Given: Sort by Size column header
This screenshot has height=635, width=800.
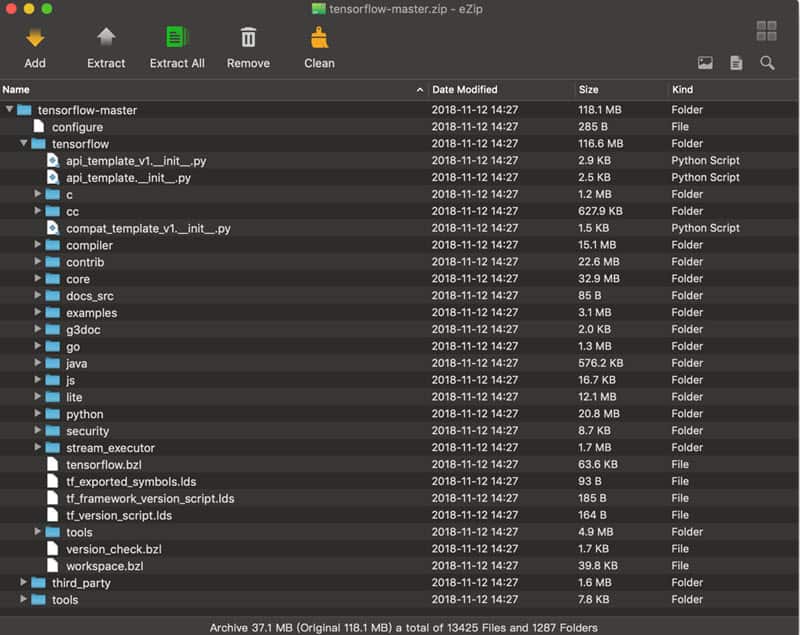Looking at the screenshot, I should 618,90.
